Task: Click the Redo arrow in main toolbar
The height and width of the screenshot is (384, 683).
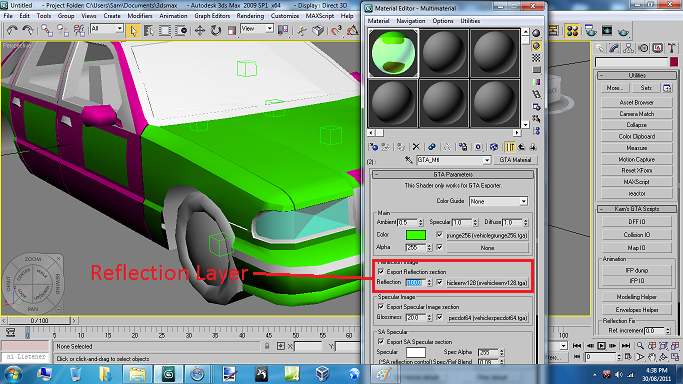Action: (27, 30)
